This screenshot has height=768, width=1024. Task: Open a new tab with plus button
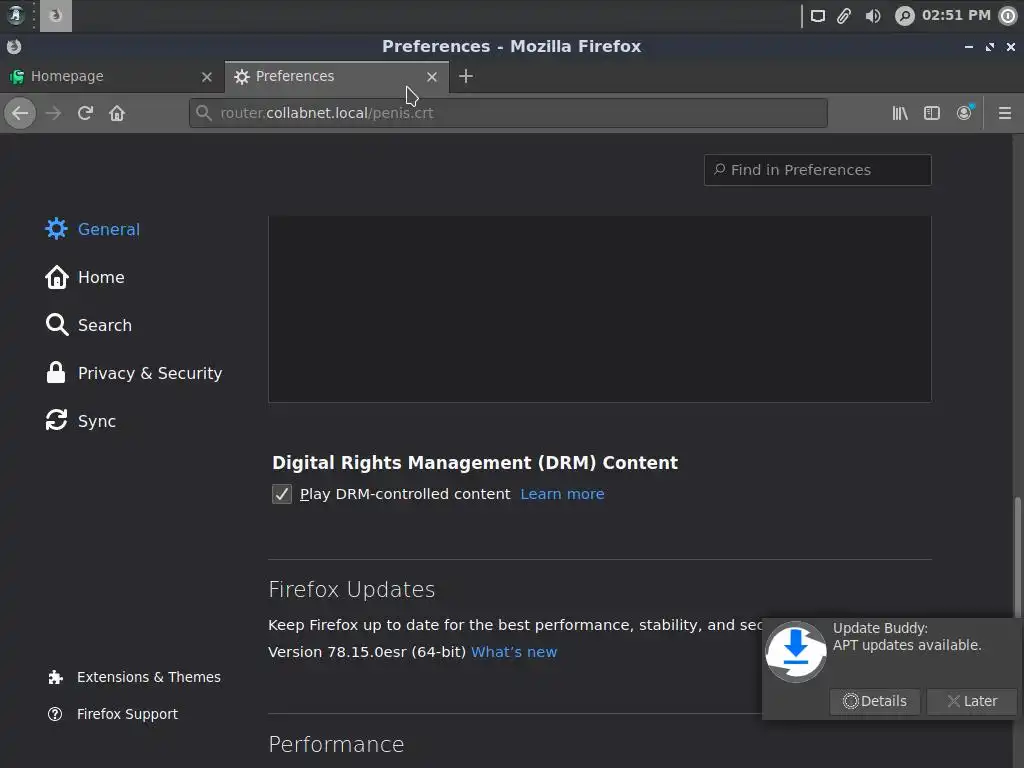[465, 76]
